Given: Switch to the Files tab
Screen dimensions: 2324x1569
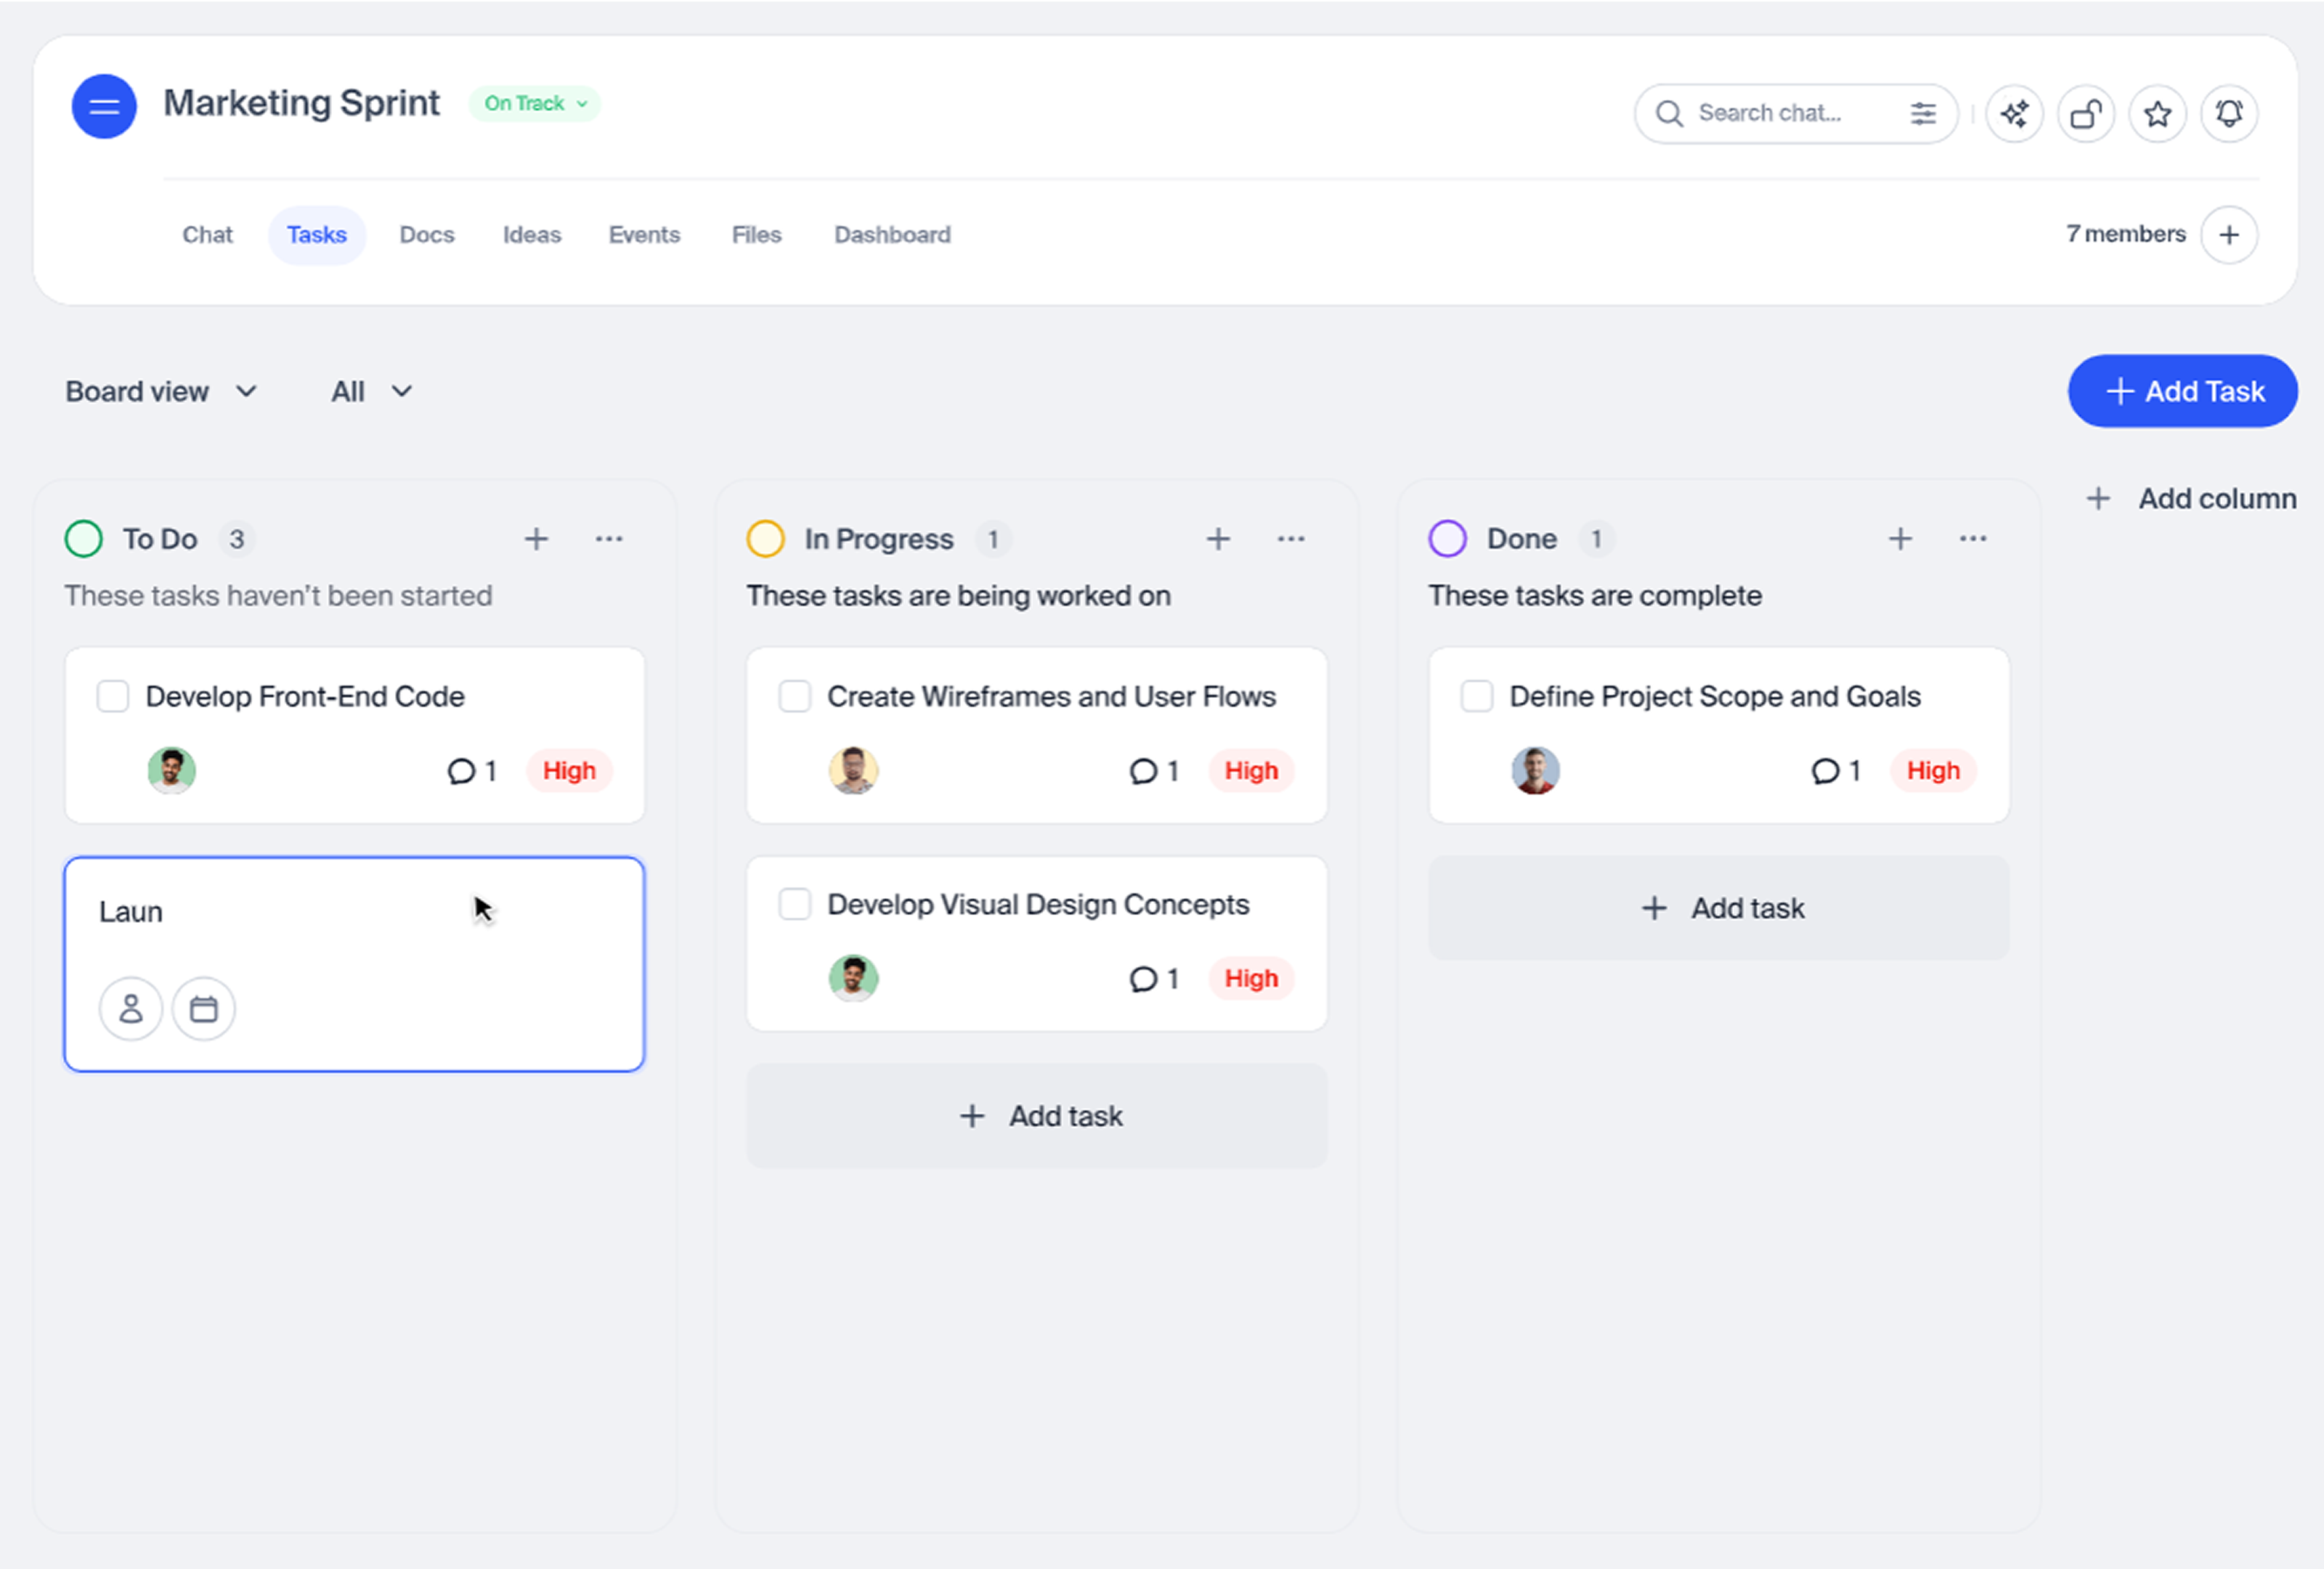Looking at the screenshot, I should click(757, 235).
